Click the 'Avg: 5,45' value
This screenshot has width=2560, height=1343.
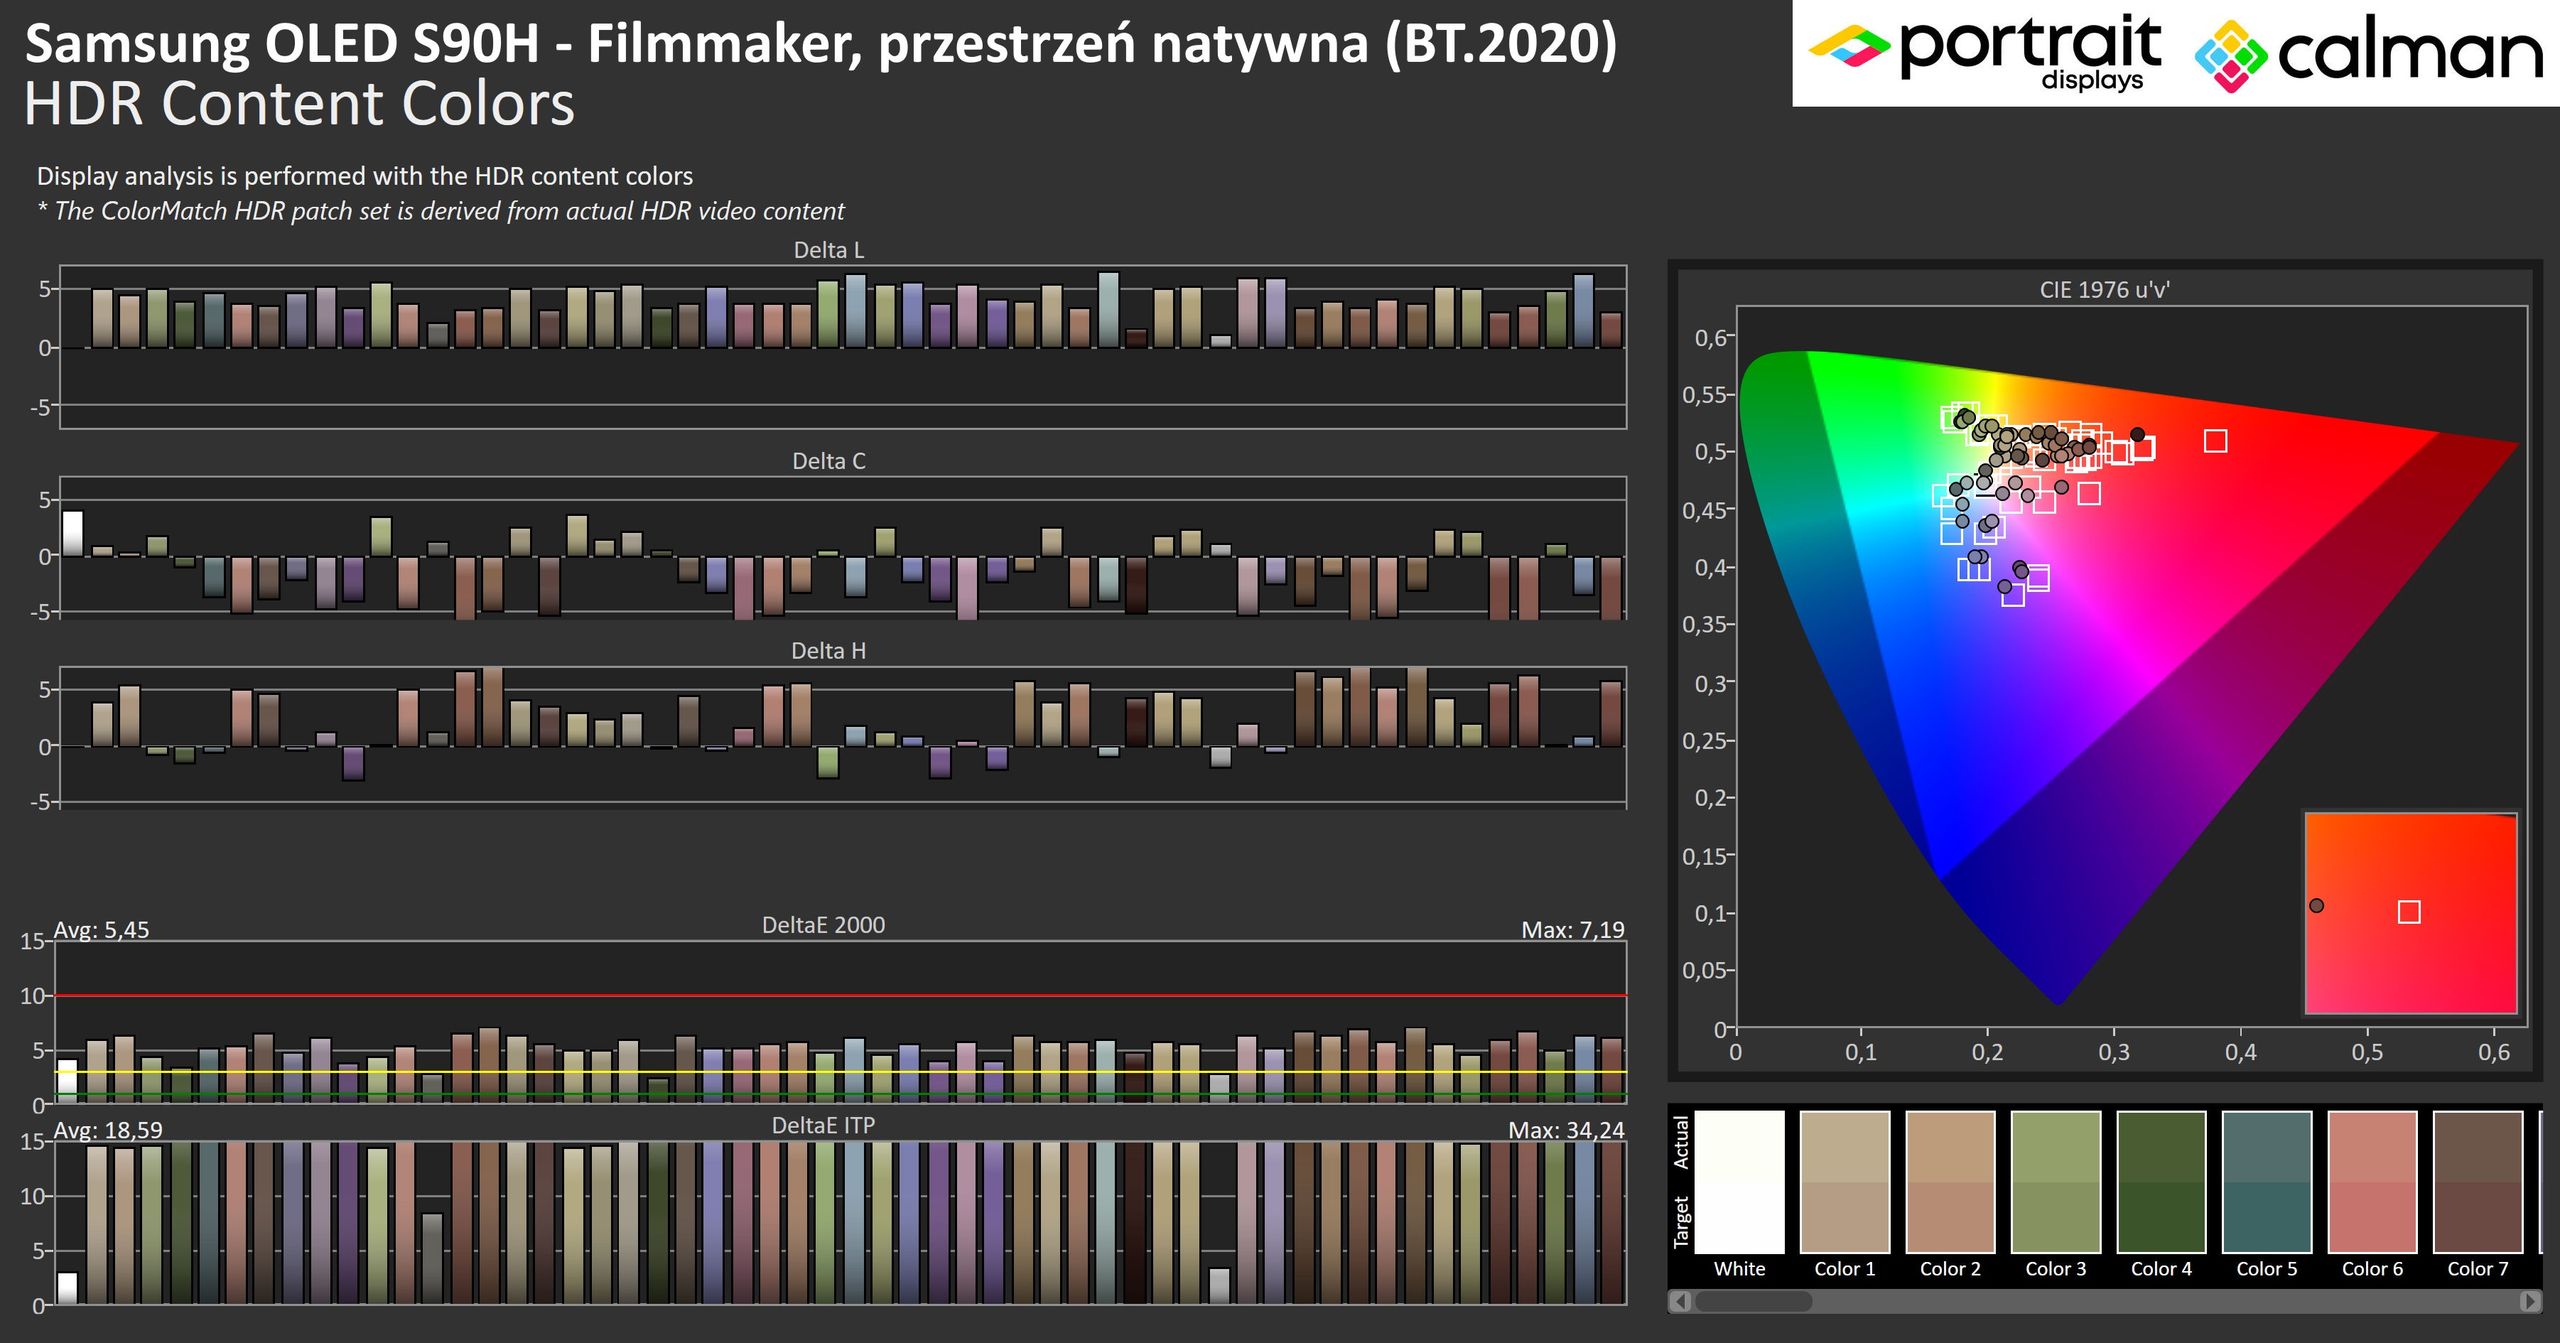(101, 930)
